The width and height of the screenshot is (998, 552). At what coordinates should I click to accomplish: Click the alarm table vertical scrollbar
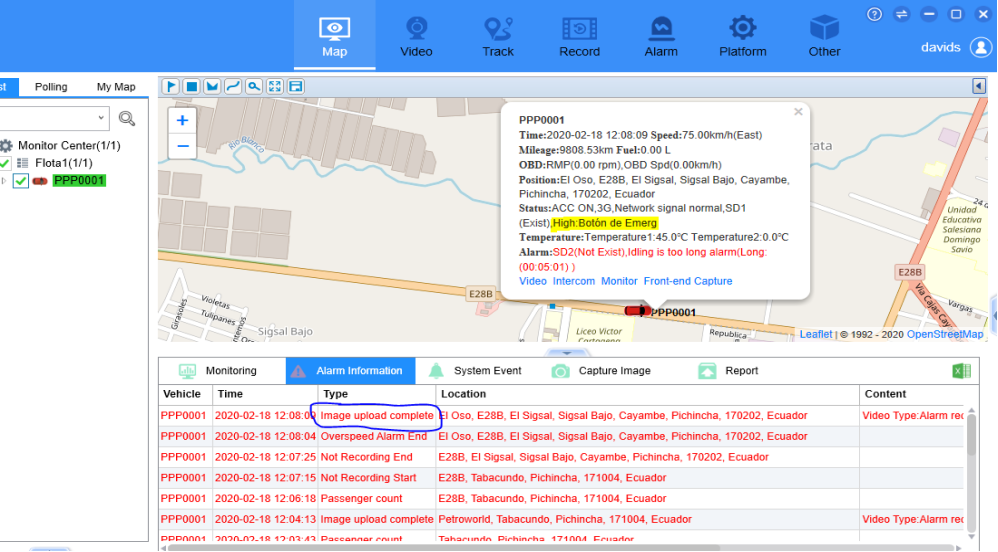click(971, 433)
